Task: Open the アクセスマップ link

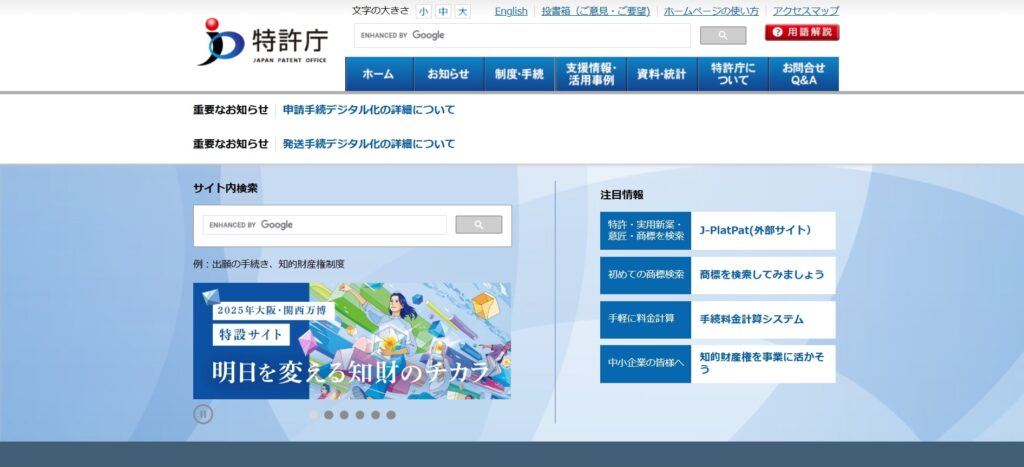Action: [x=806, y=11]
